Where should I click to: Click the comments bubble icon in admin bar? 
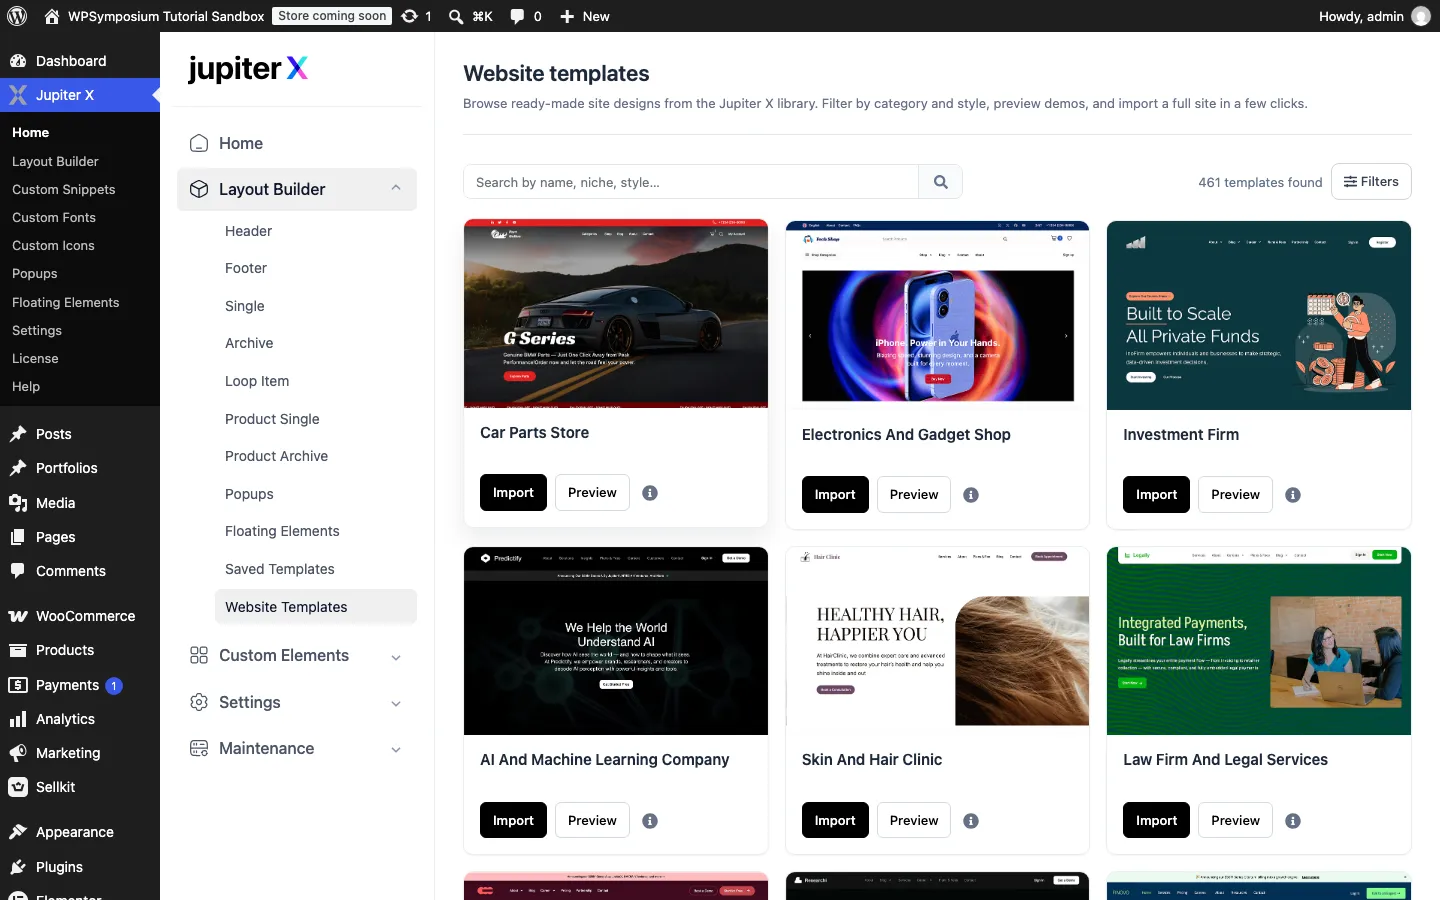tap(517, 16)
